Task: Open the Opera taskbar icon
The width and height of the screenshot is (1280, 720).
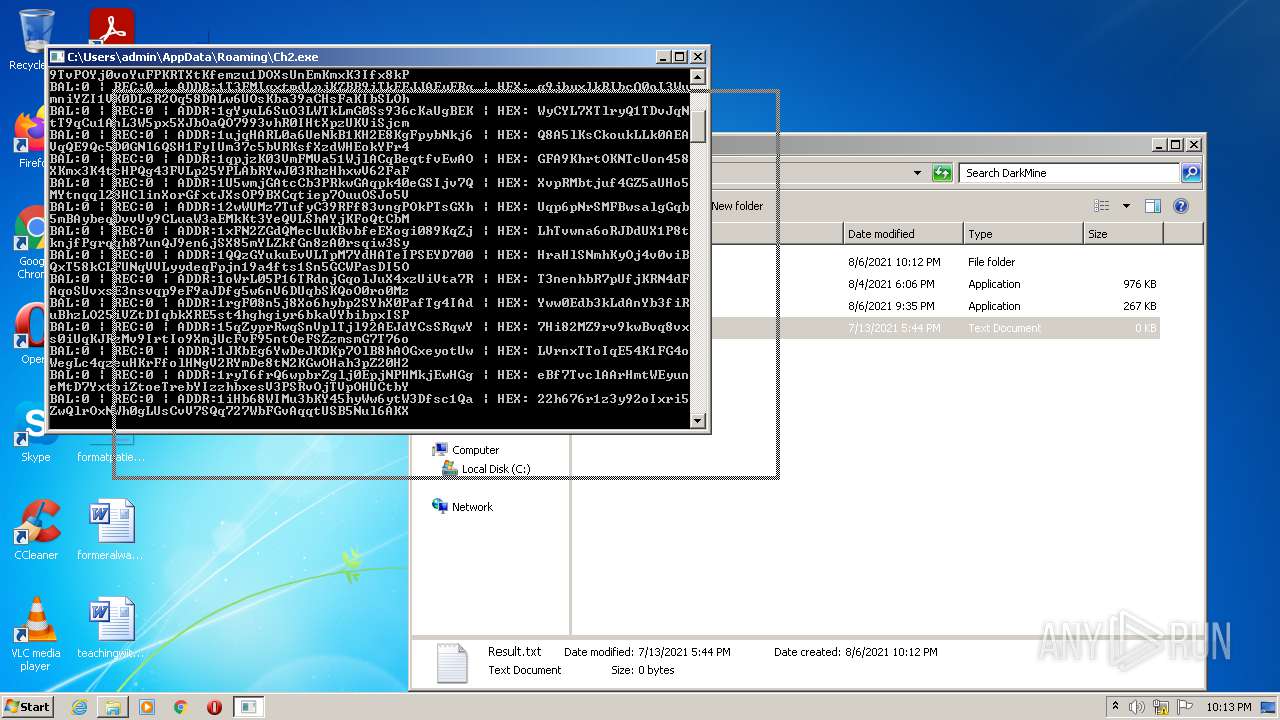Action: 214,707
